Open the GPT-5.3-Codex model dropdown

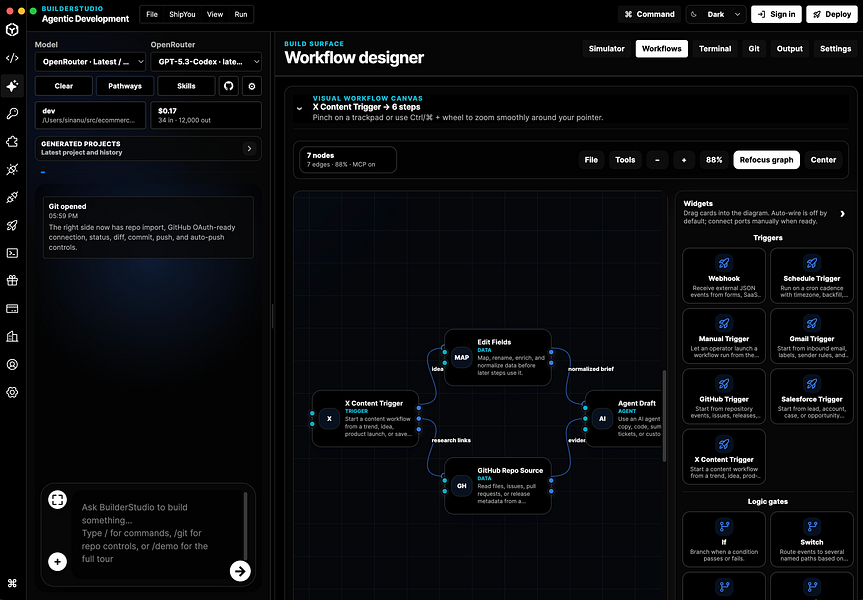click(206, 62)
